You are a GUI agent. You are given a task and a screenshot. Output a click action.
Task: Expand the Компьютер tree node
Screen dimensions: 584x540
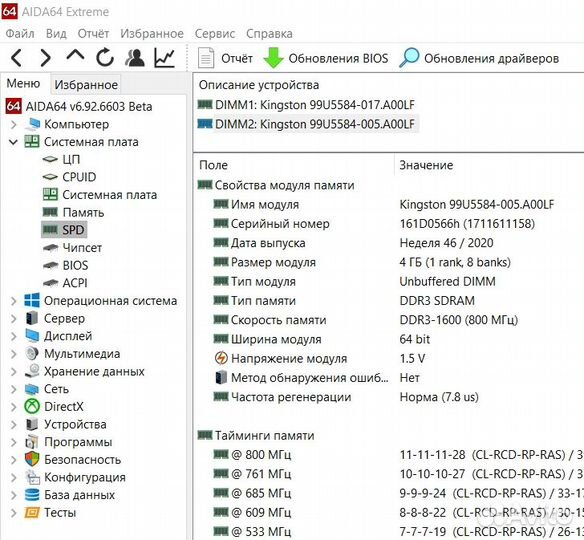click(13, 124)
